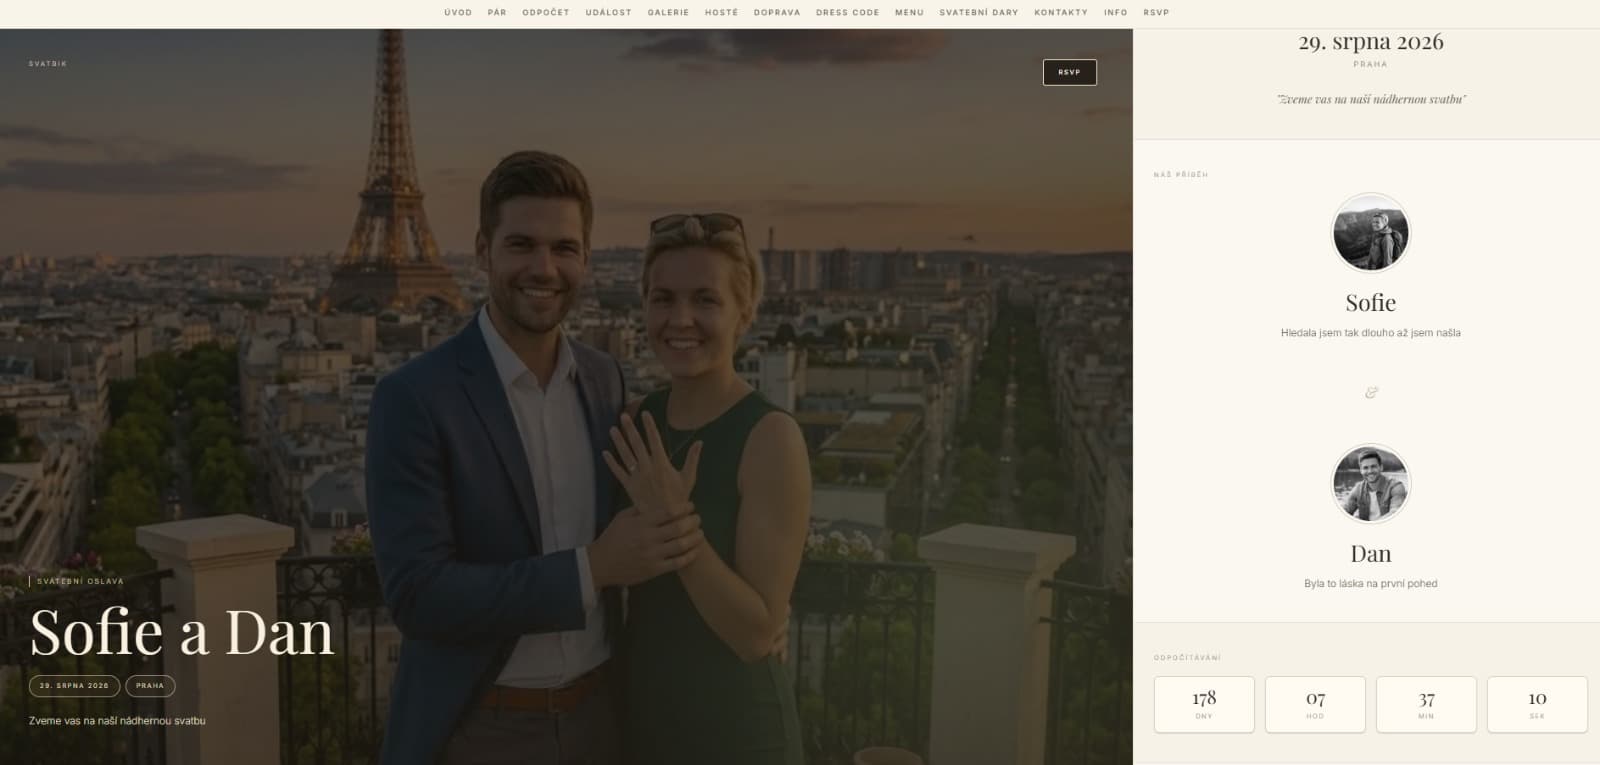Click the name Sofie heading

[x=1371, y=302]
